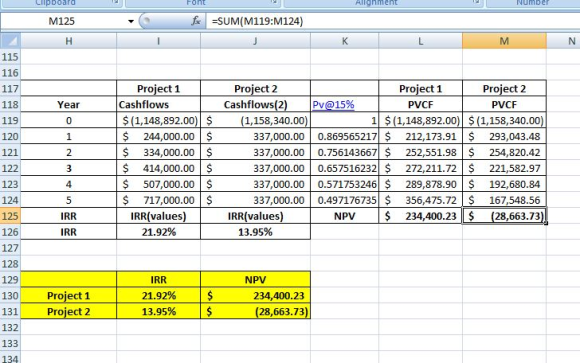Select Project 1 cashflow $414,000.00

(x=158, y=168)
